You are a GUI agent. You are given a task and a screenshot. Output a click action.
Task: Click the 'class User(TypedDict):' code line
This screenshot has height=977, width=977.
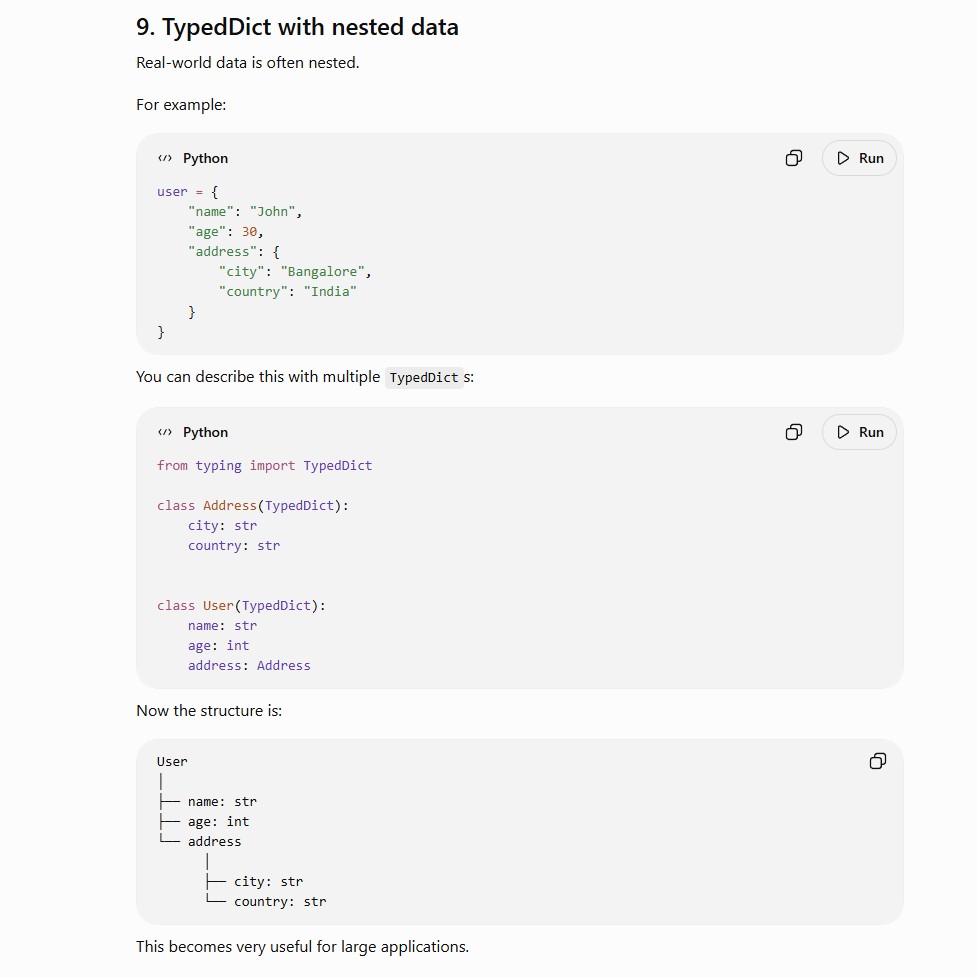[x=241, y=606]
